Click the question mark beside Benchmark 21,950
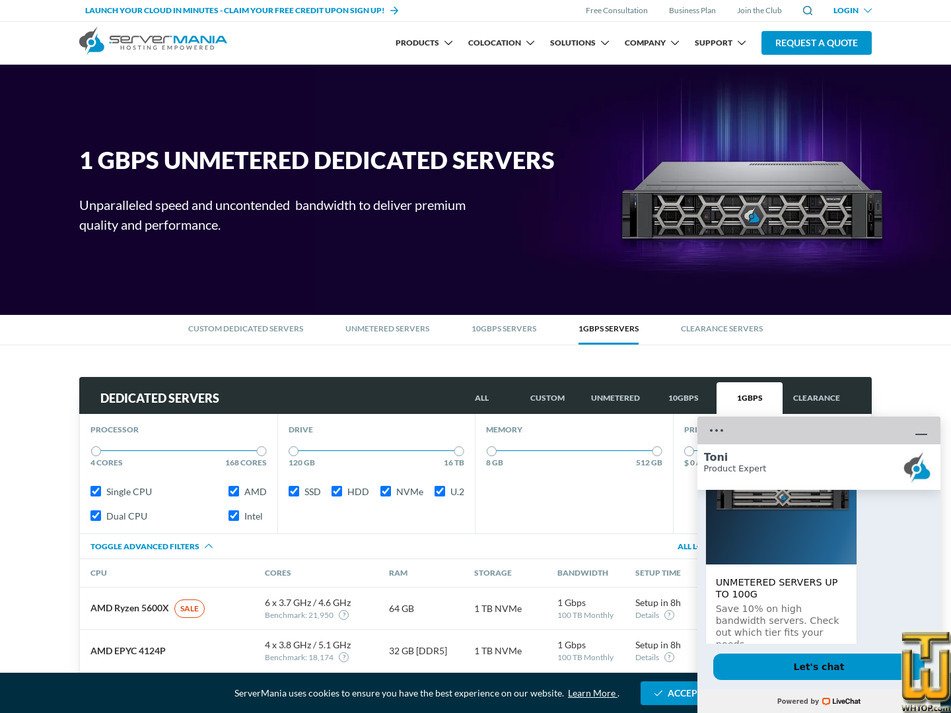The image size is (951, 713). 342,615
